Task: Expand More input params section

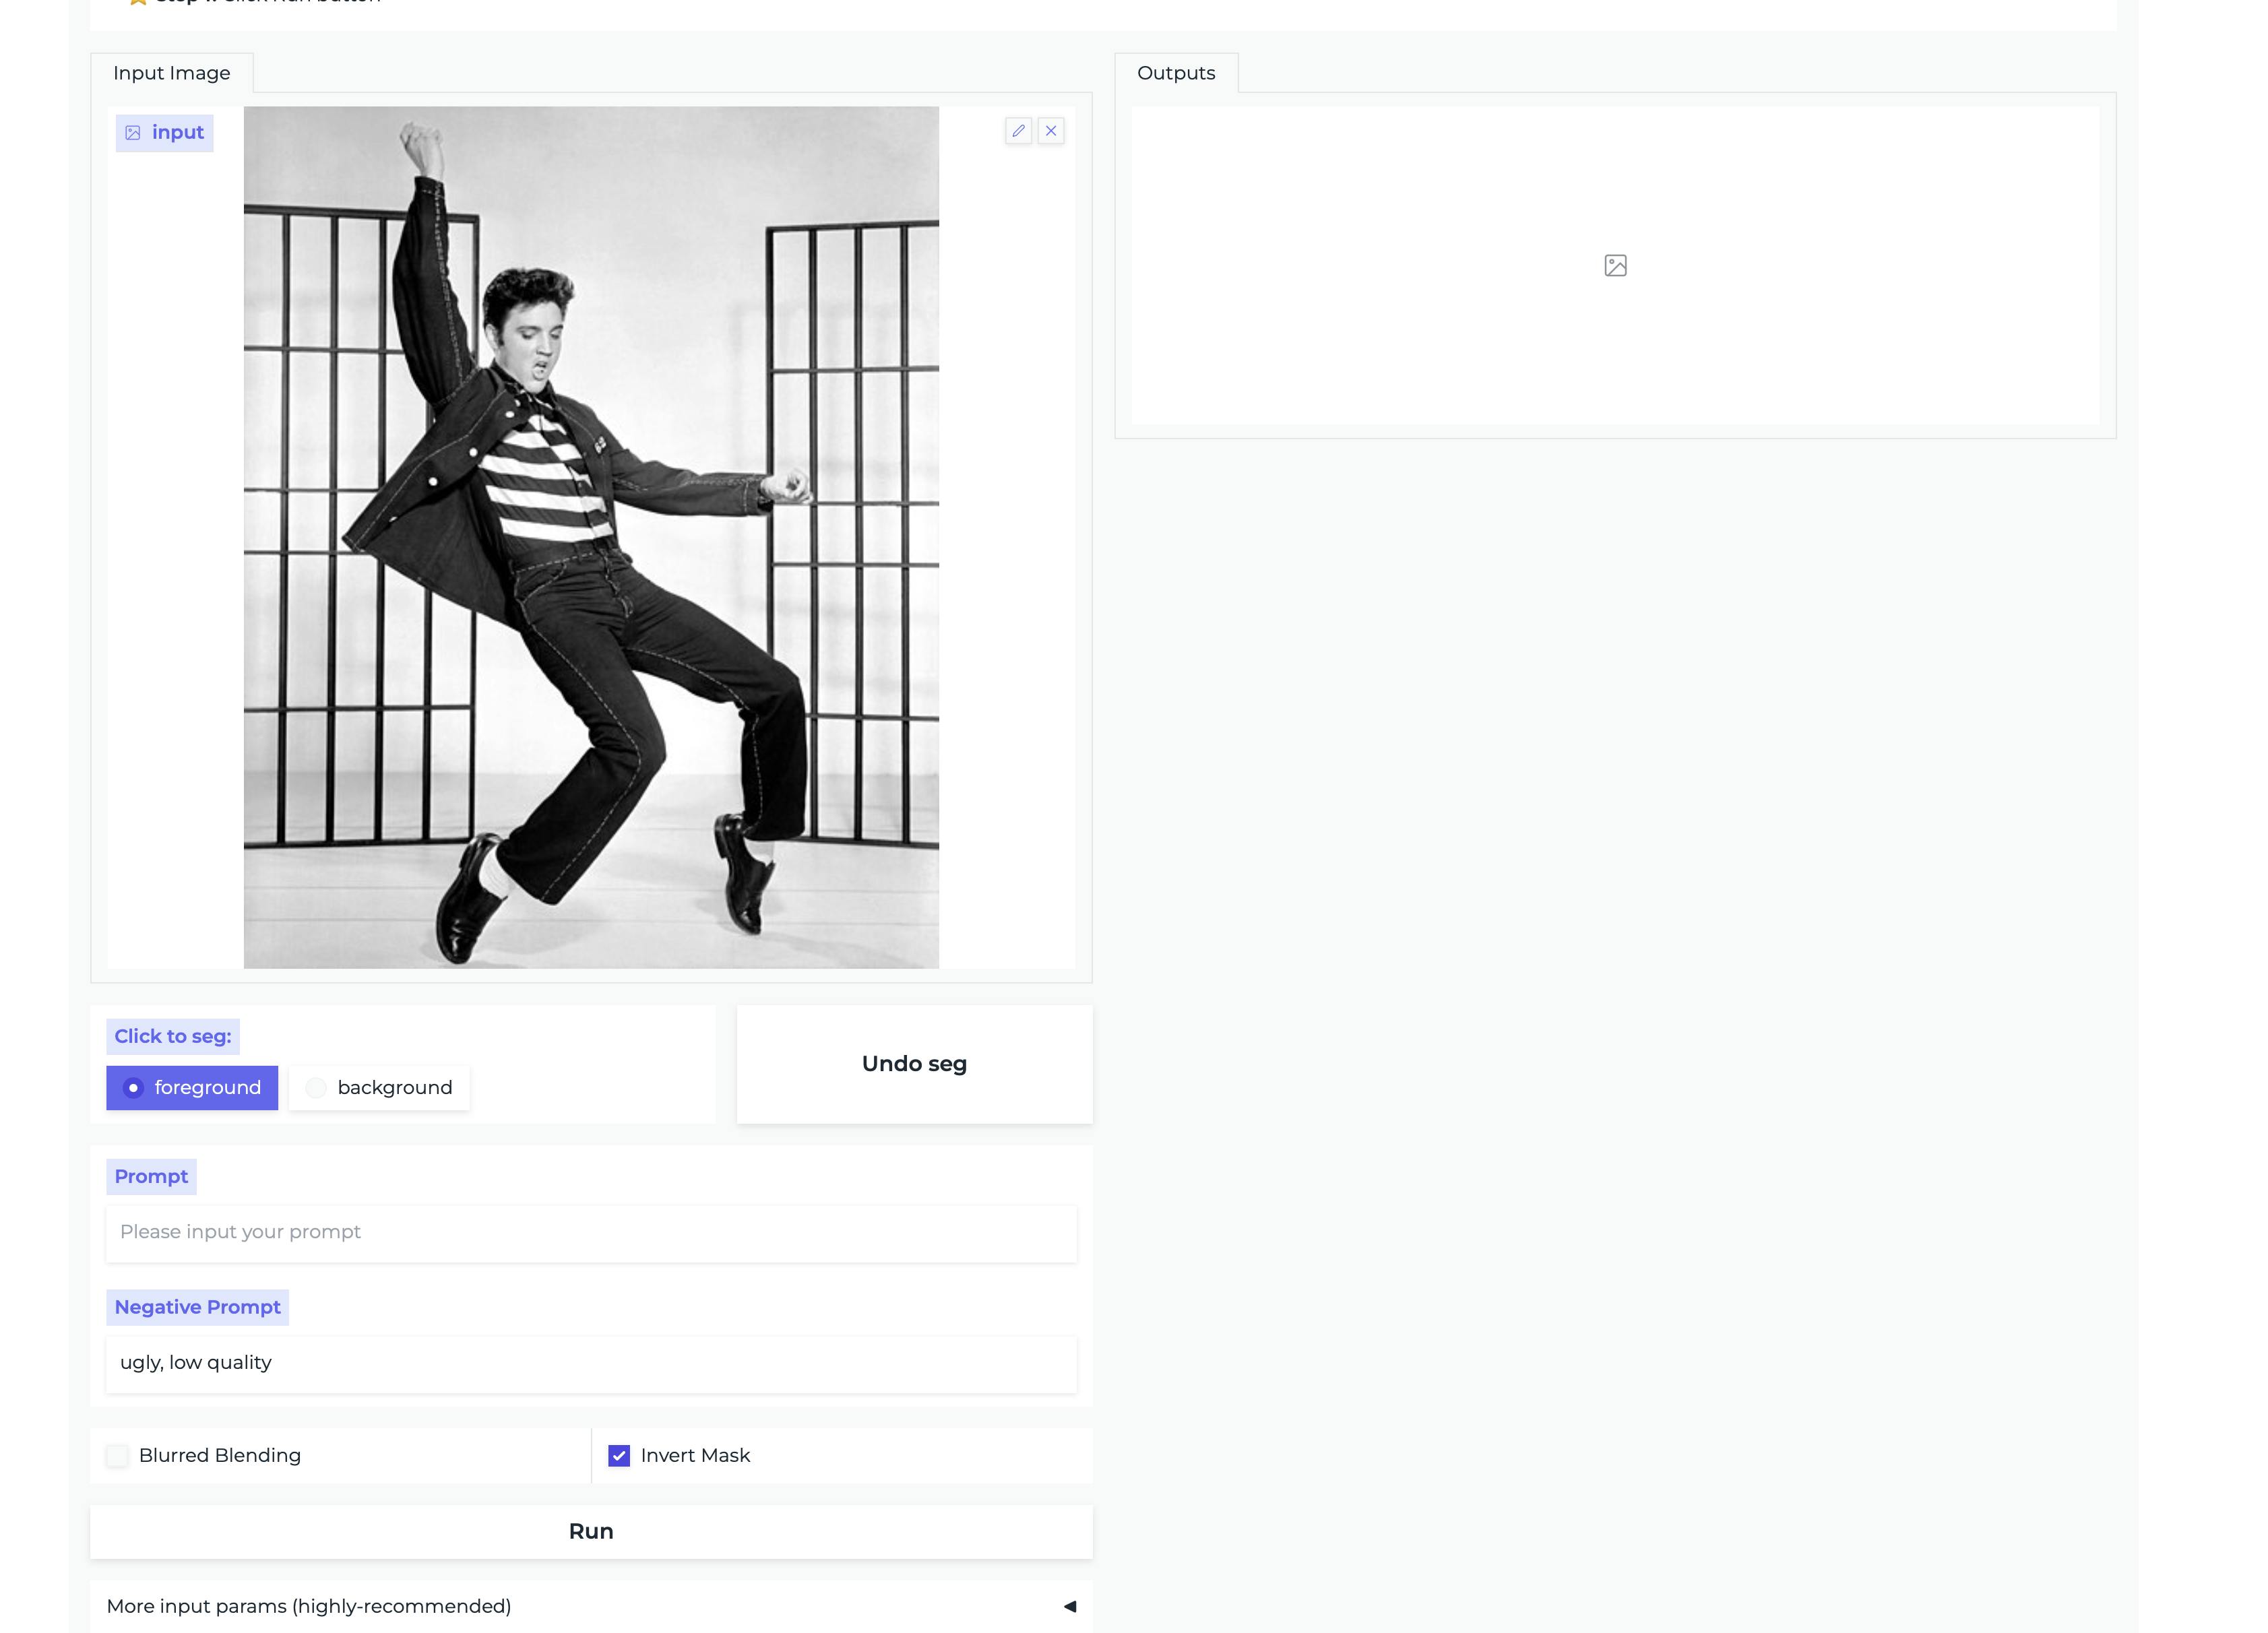Action: (x=591, y=1606)
